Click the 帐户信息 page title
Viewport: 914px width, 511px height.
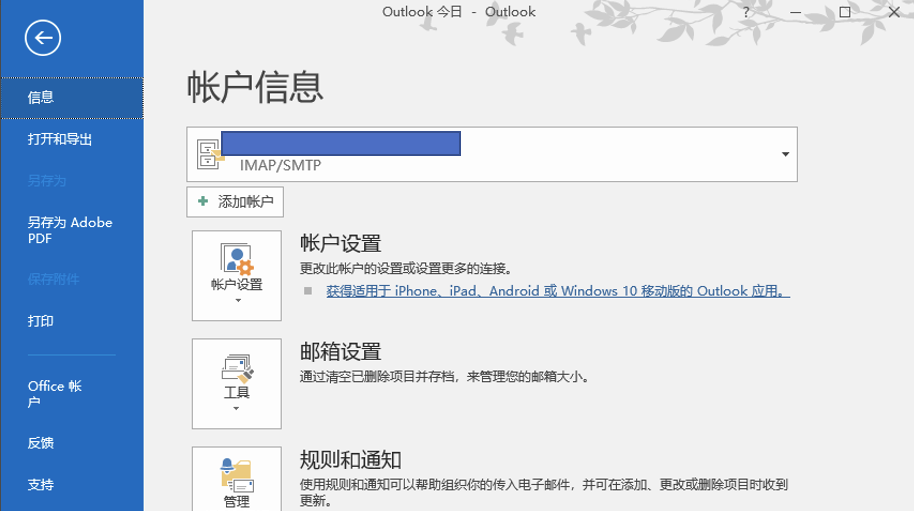point(255,87)
